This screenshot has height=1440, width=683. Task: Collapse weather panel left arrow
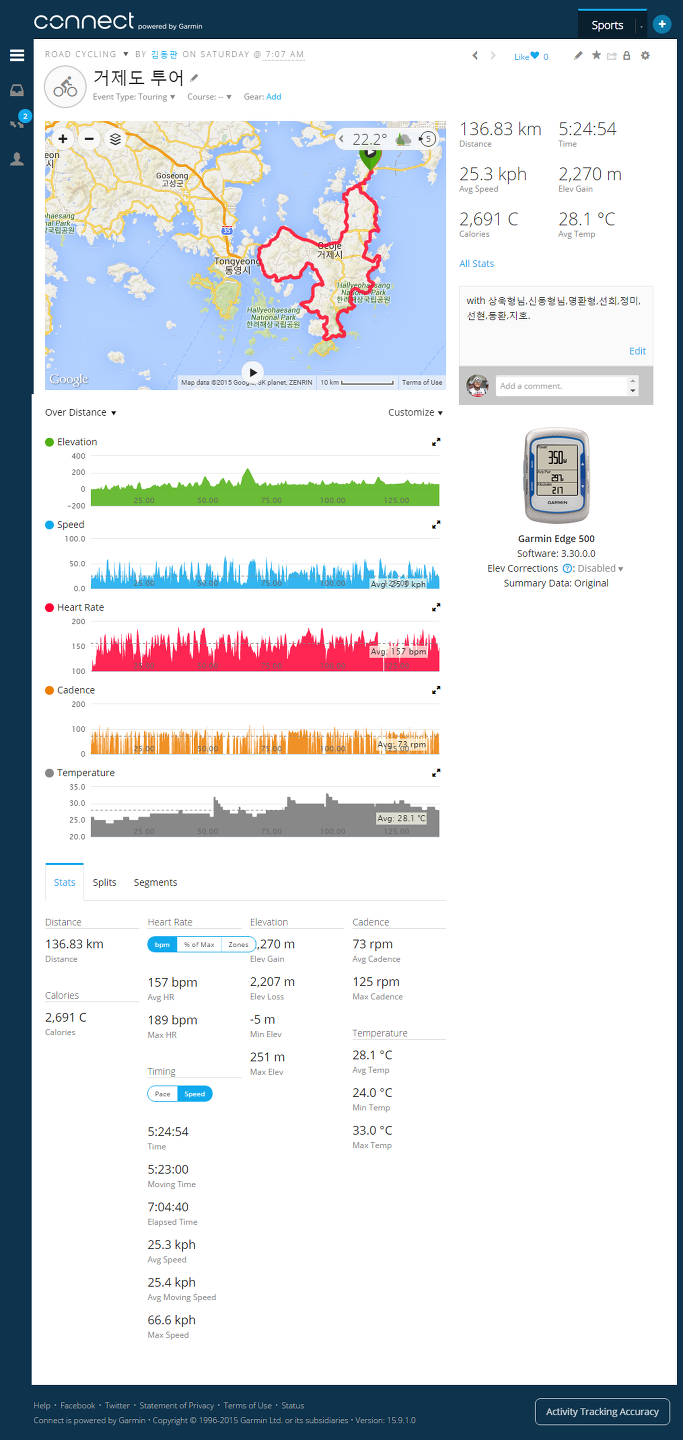[x=342, y=139]
